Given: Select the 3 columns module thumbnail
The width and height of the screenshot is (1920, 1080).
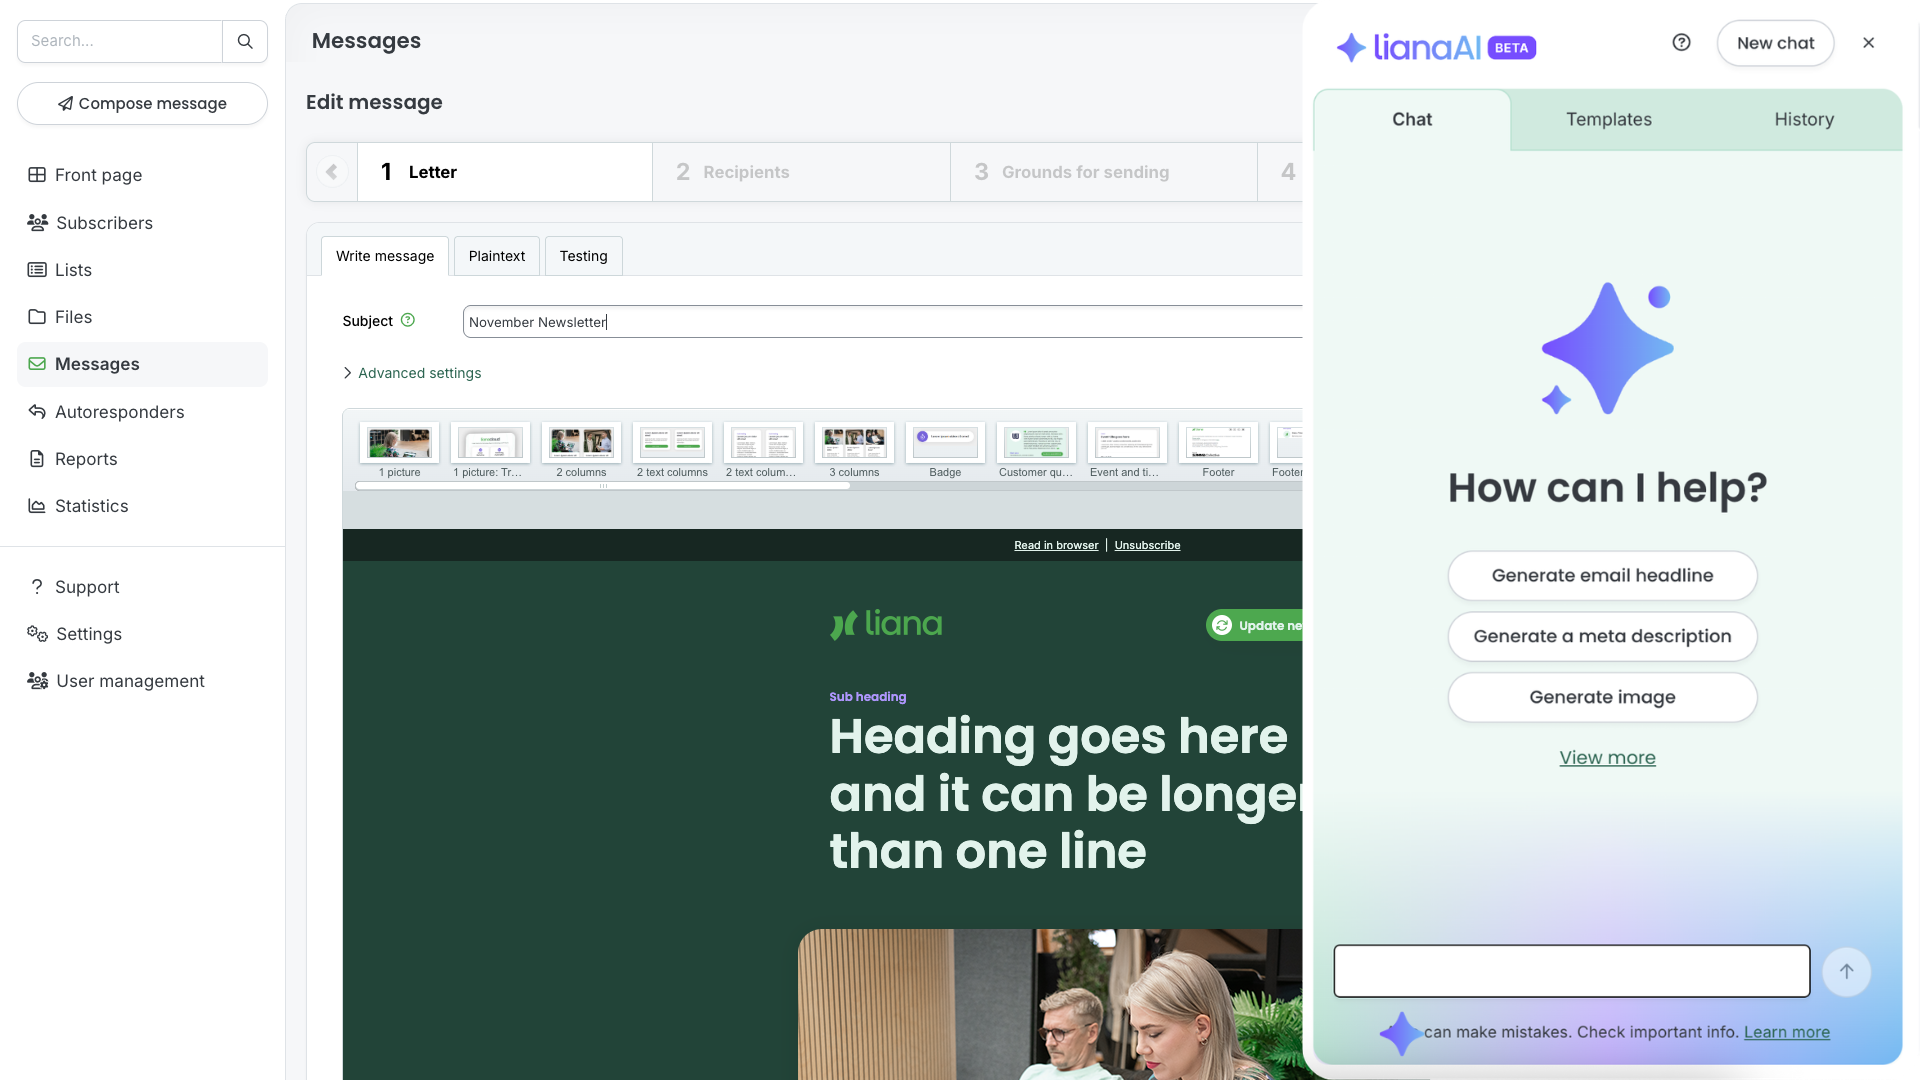Looking at the screenshot, I should pos(854,443).
